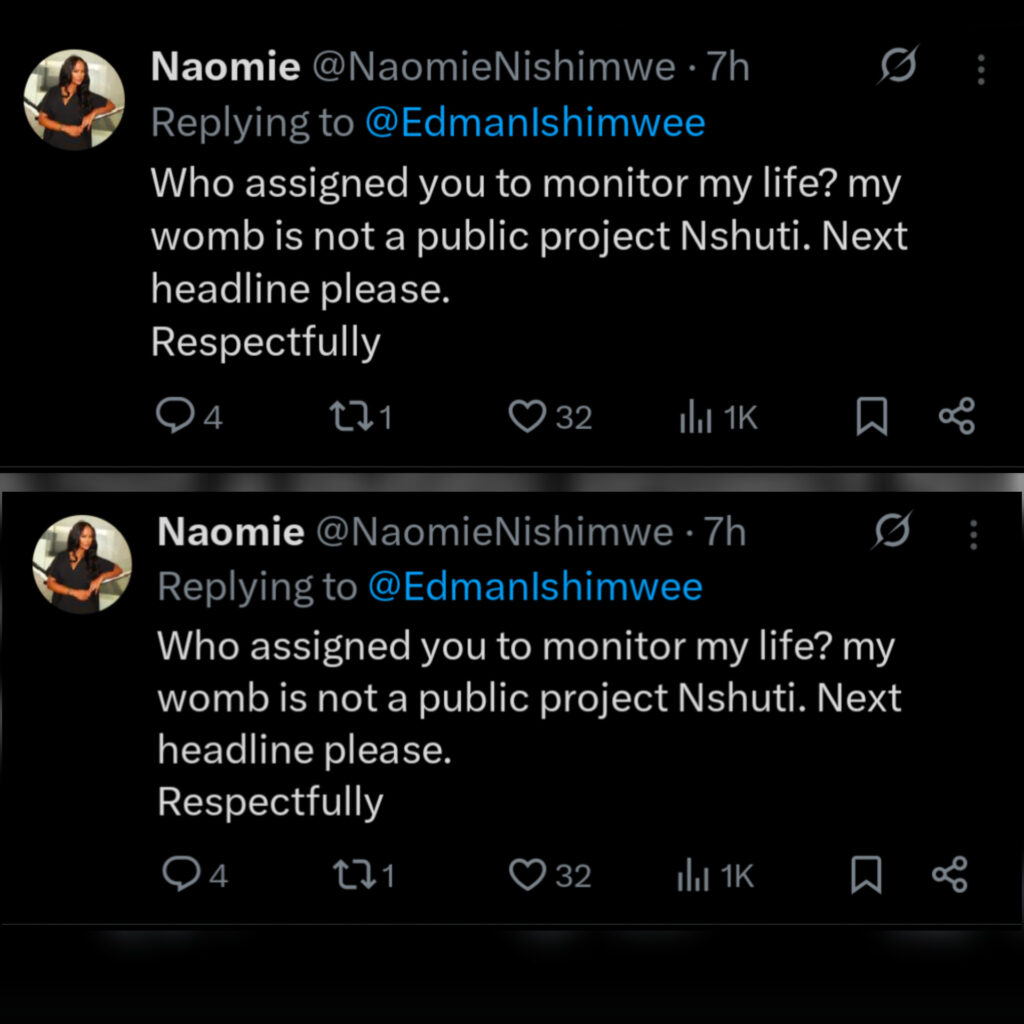Screen dimensions: 1024x1024
Task: Open Naomie's profile picture in top tweet
Action: [x=74, y=100]
